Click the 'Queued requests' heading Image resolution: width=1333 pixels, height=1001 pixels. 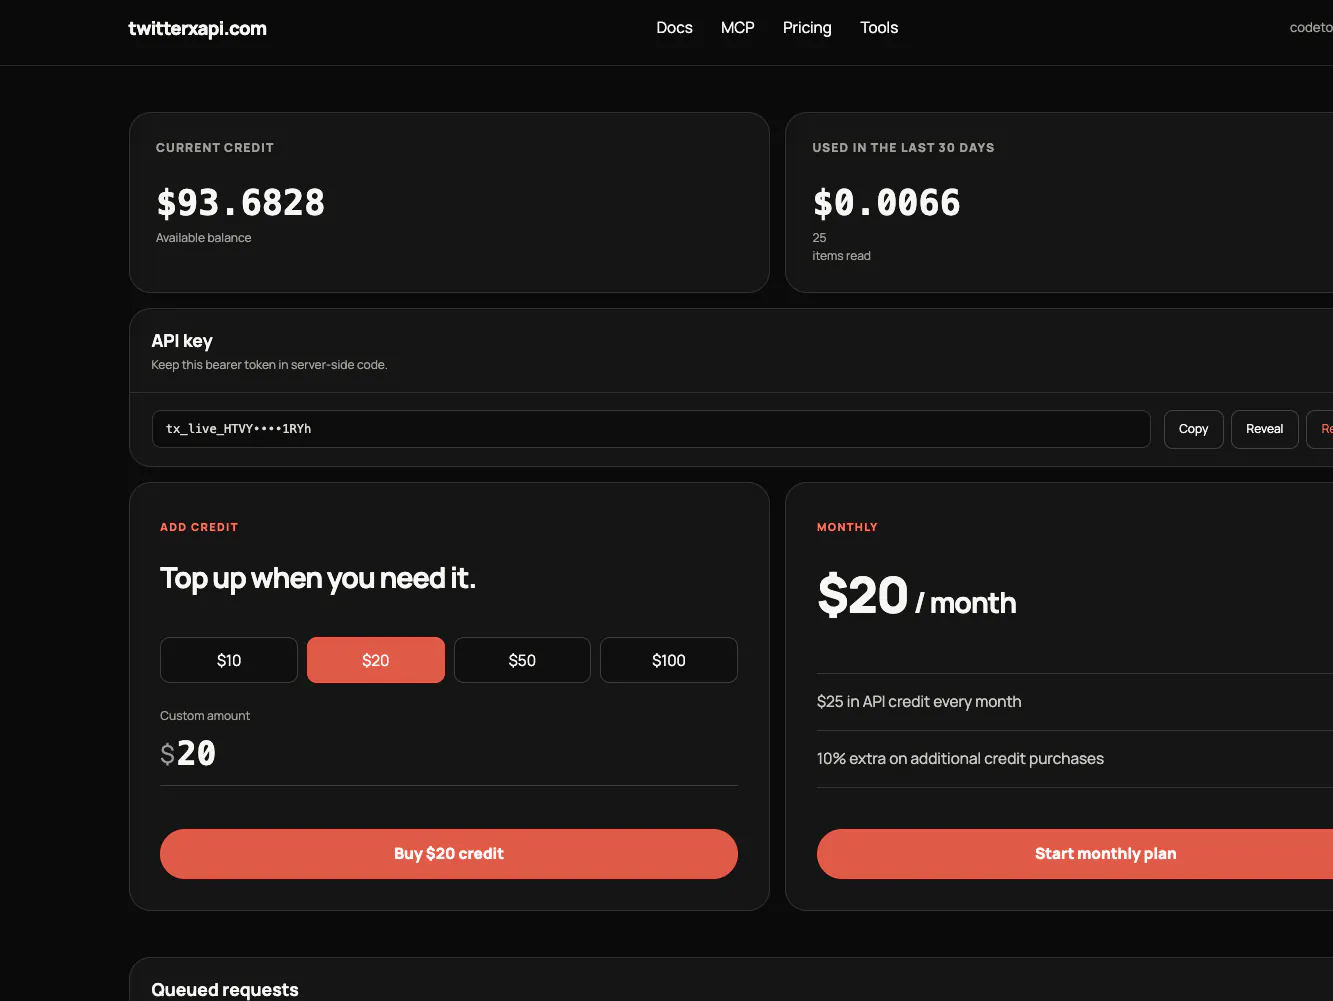click(x=225, y=990)
